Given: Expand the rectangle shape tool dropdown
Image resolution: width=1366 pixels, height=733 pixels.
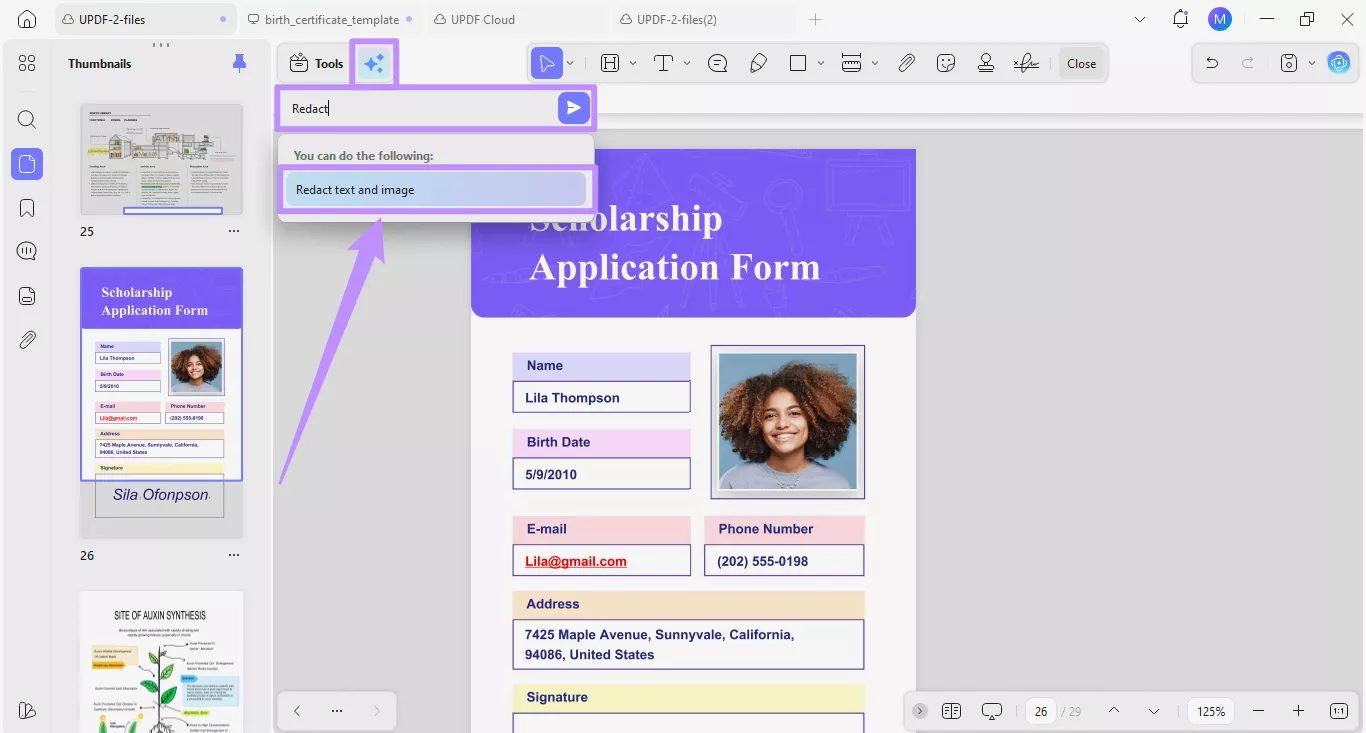Looking at the screenshot, I should tap(821, 64).
